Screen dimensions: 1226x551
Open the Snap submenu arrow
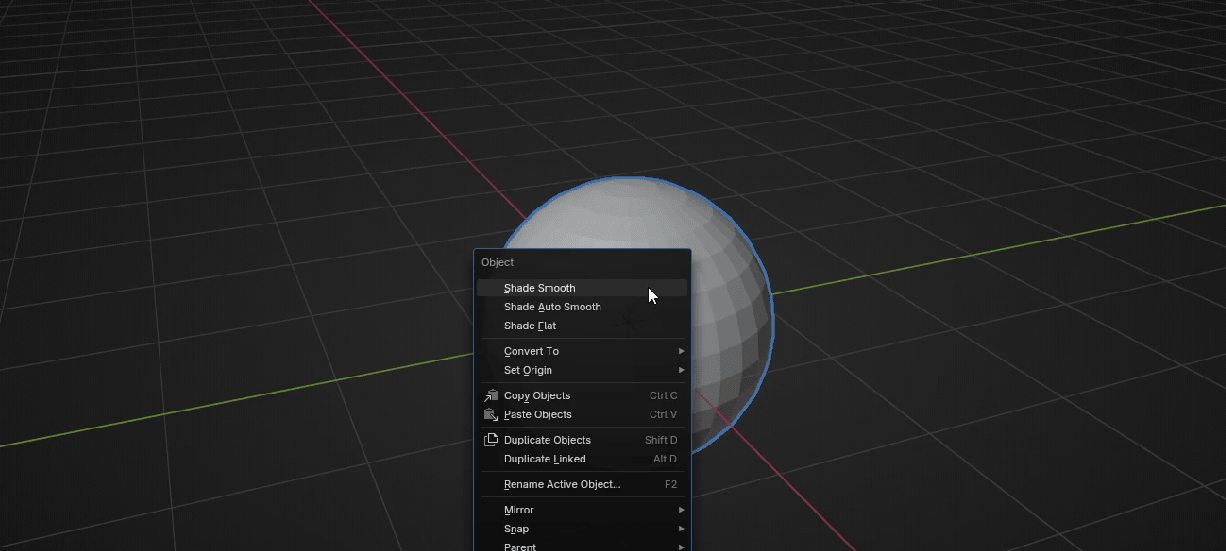pyautogui.click(x=681, y=529)
